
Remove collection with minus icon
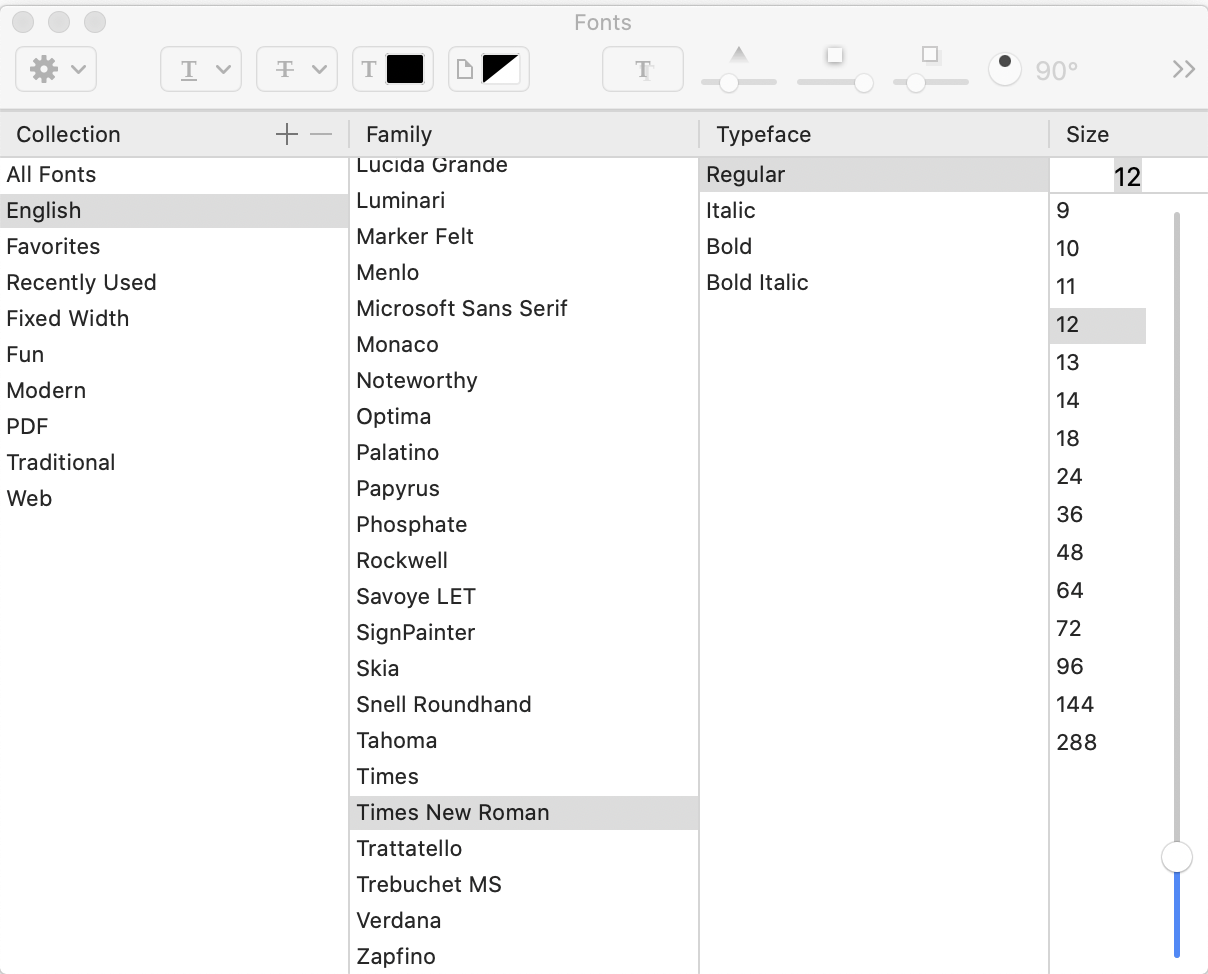pos(320,134)
